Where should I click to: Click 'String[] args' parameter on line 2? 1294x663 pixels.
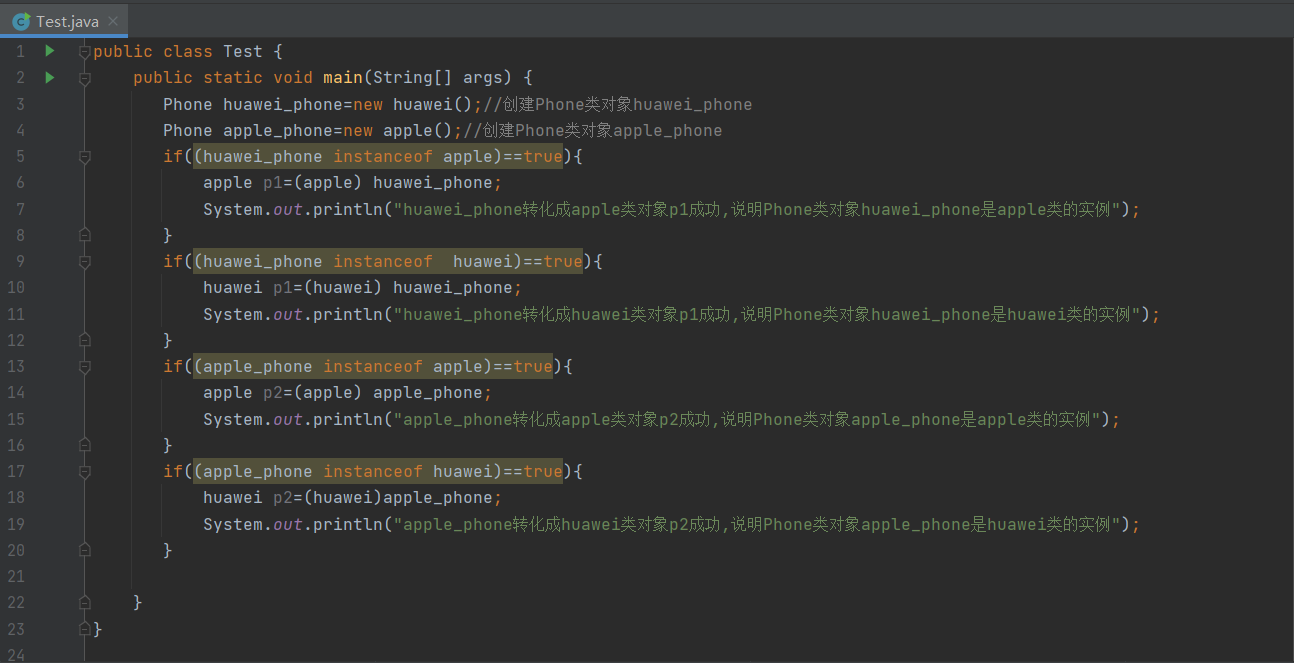[x=438, y=77]
